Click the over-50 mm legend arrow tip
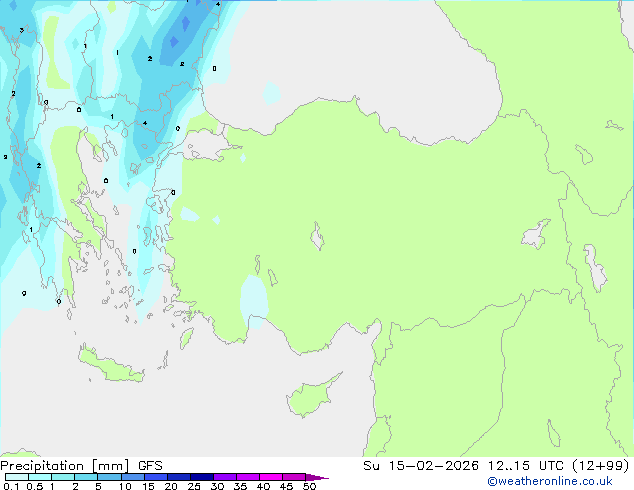This screenshot has height=490, width=634. click(317, 477)
